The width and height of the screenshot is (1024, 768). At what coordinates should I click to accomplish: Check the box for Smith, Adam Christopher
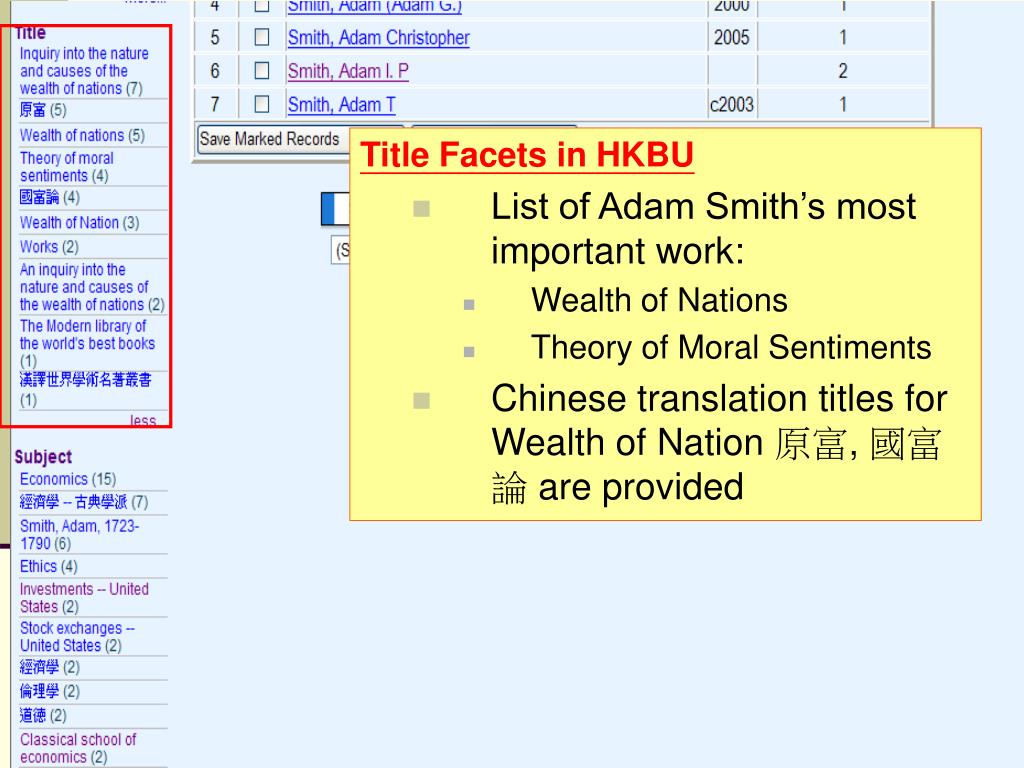tap(261, 37)
